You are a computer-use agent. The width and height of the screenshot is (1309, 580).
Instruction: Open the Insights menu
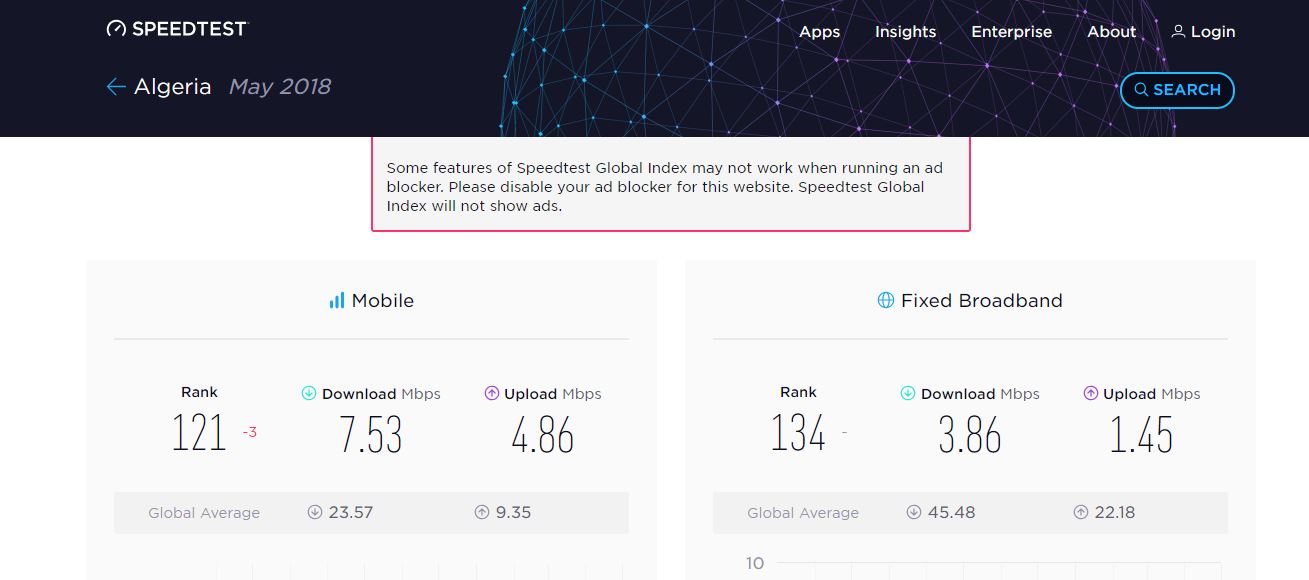click(906, 32)
